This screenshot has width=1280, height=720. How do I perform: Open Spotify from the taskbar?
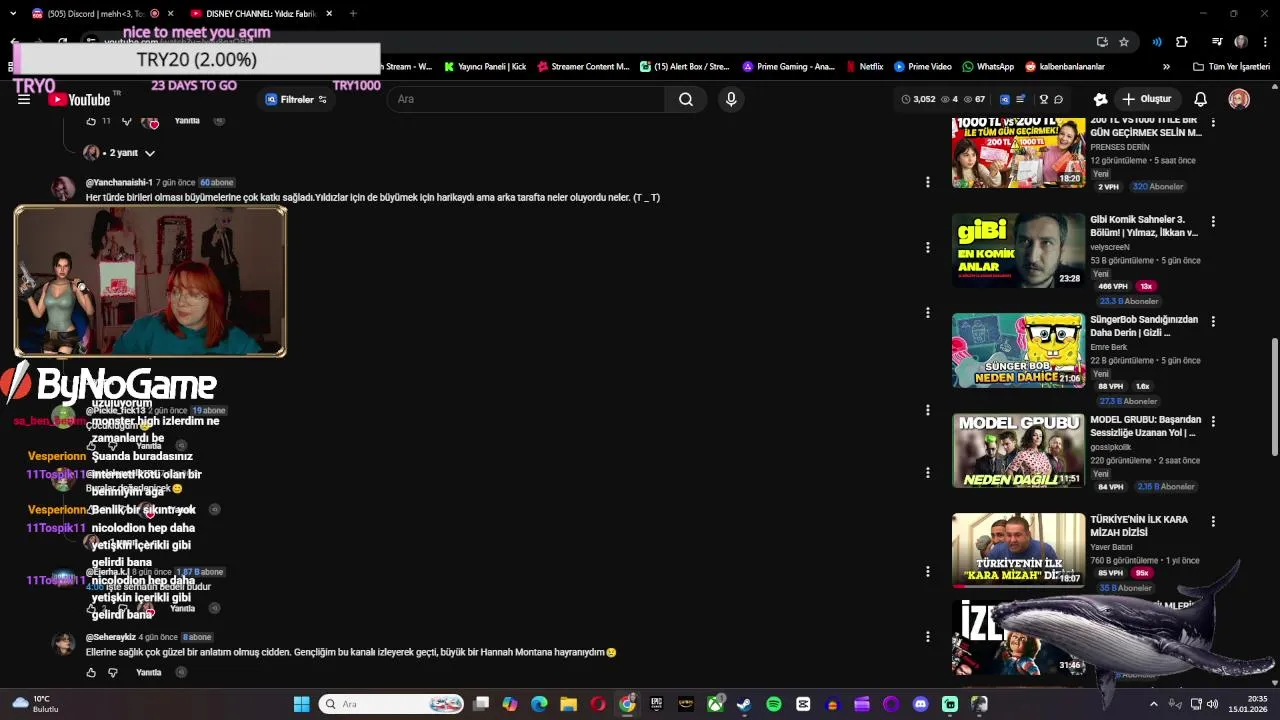(x=773, y=704)
